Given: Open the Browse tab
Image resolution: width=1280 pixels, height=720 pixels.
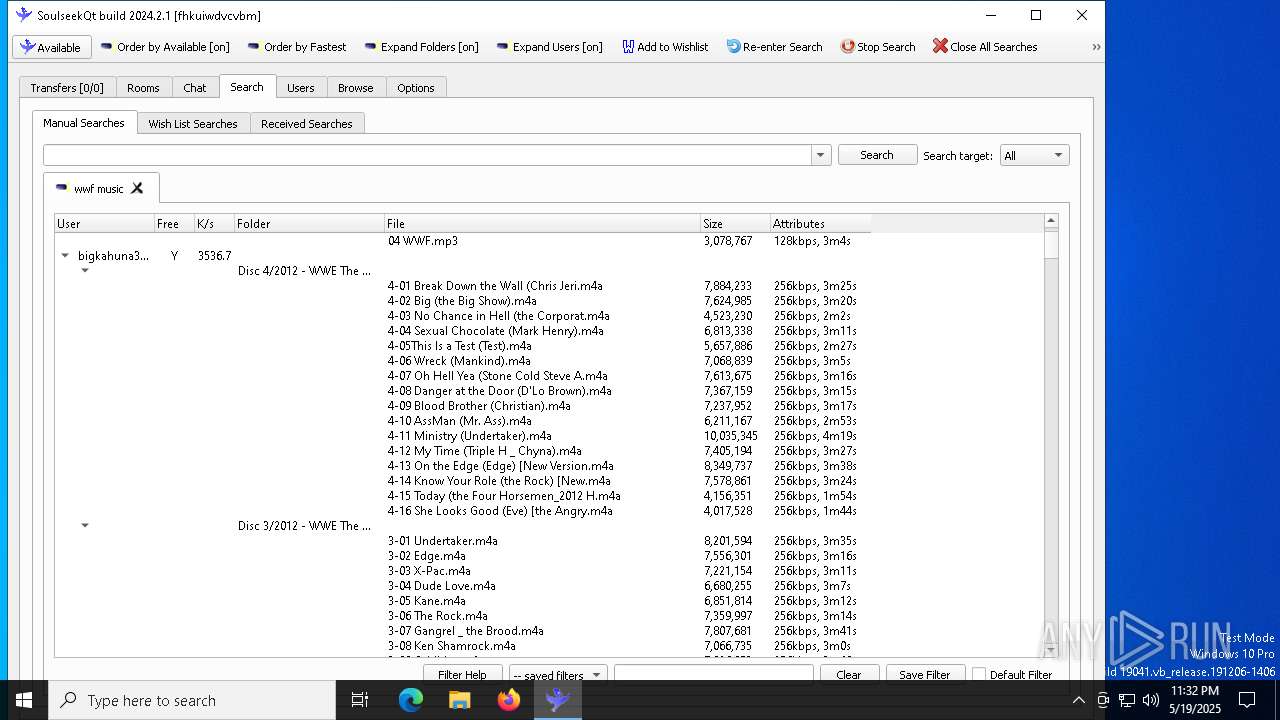Looking at the screenshot, I should tap(356, 88).
